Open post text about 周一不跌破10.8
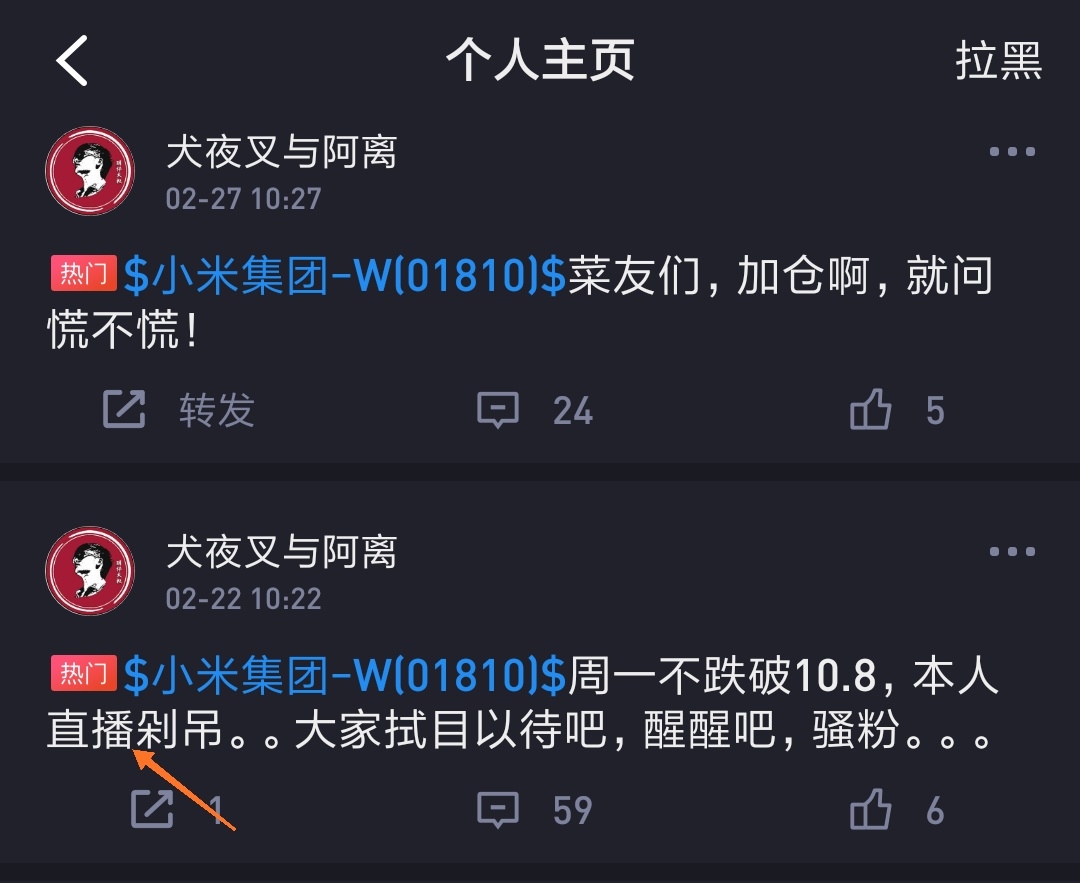 pyautogui.click(x=523, y=702)
